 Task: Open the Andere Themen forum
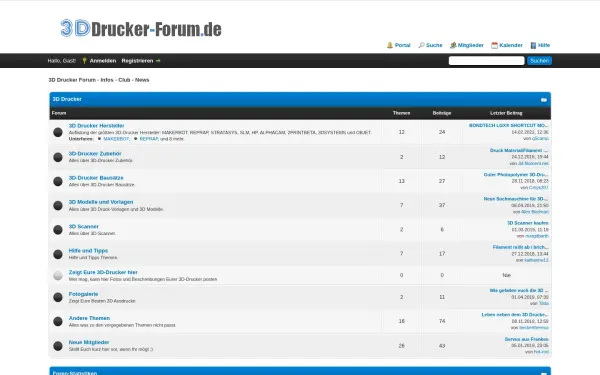[89, 318]
